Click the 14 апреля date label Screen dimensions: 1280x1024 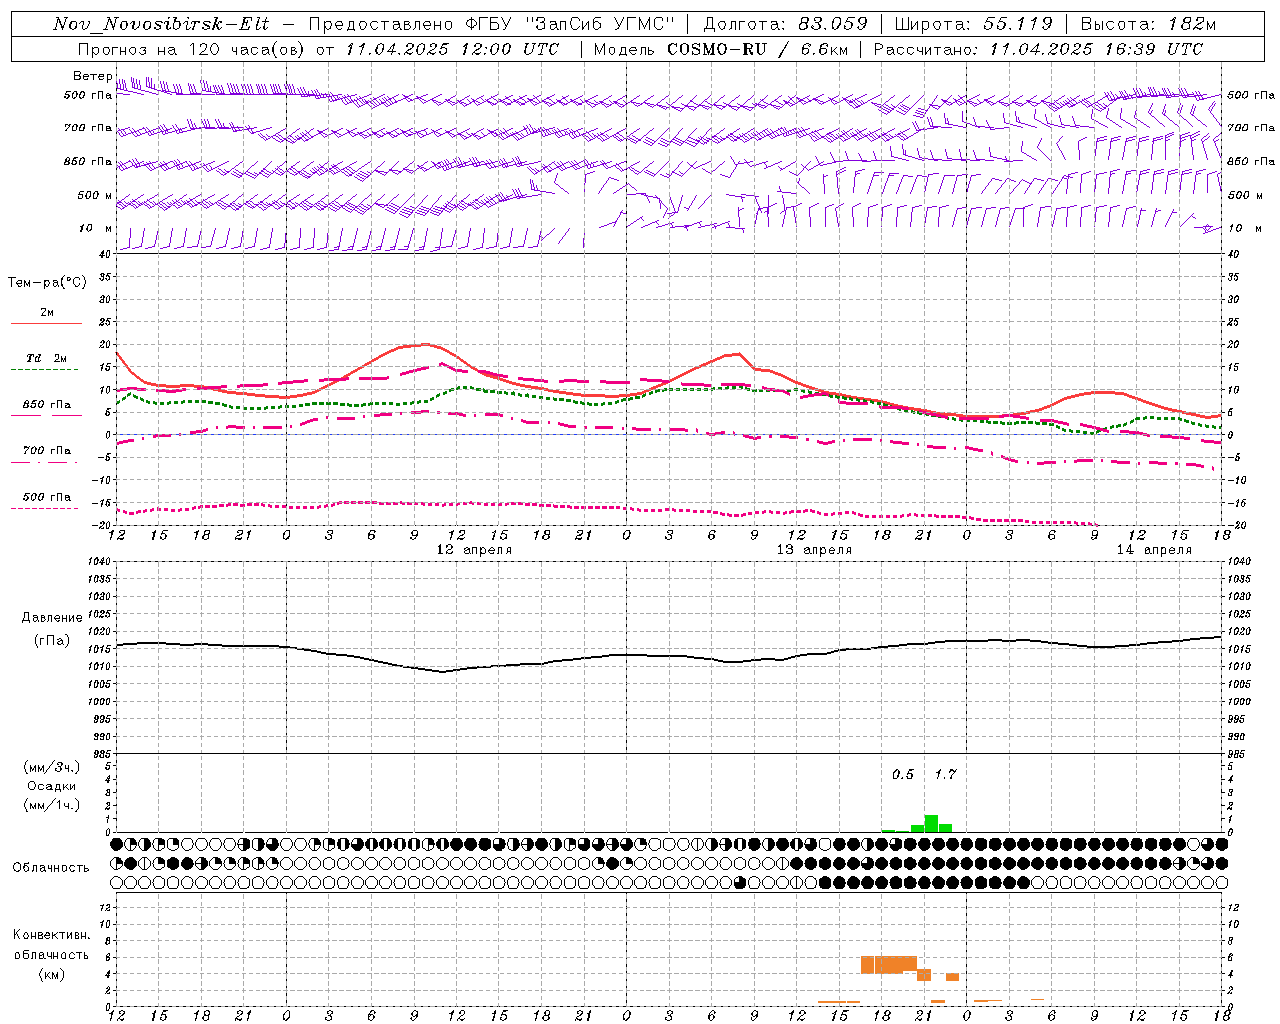(1154, 550)
